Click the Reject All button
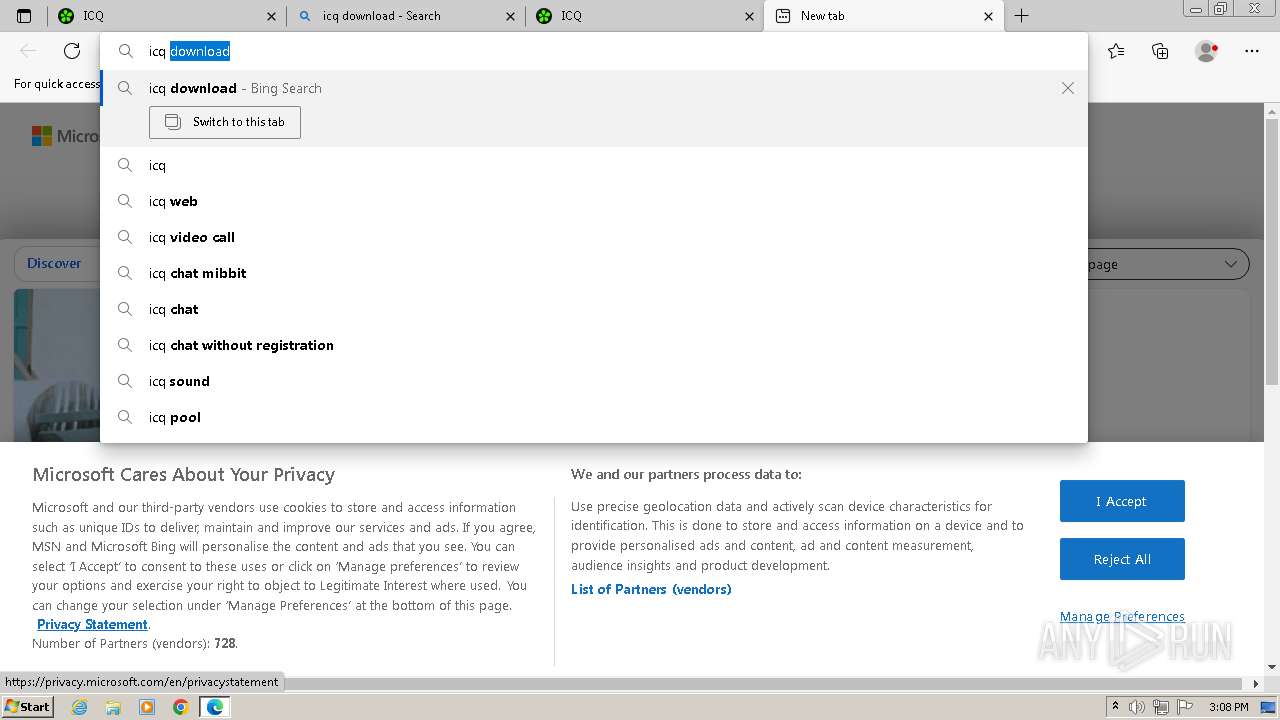Screen dimensions: 1280x720 [x=1122, y=559]
